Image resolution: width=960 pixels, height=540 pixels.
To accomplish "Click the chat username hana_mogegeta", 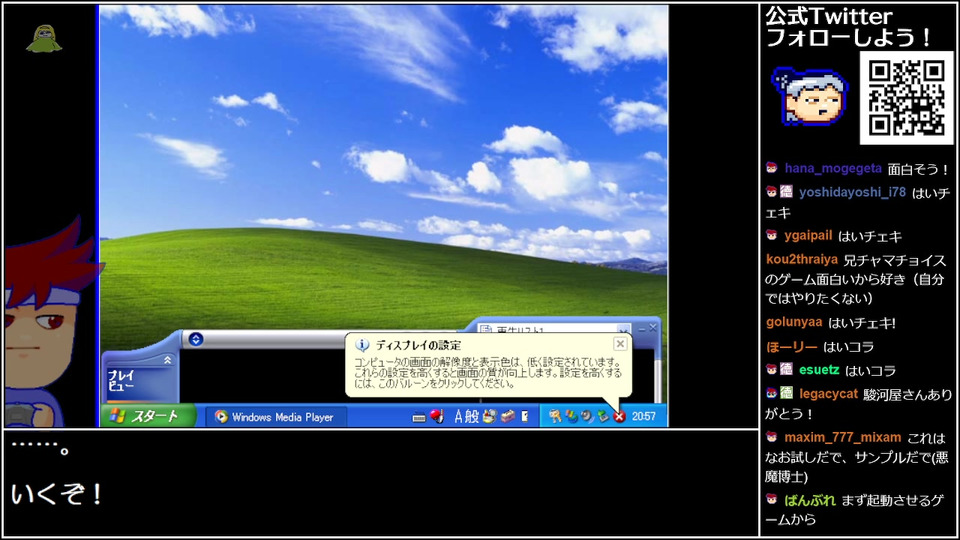I will coord(833,168).
